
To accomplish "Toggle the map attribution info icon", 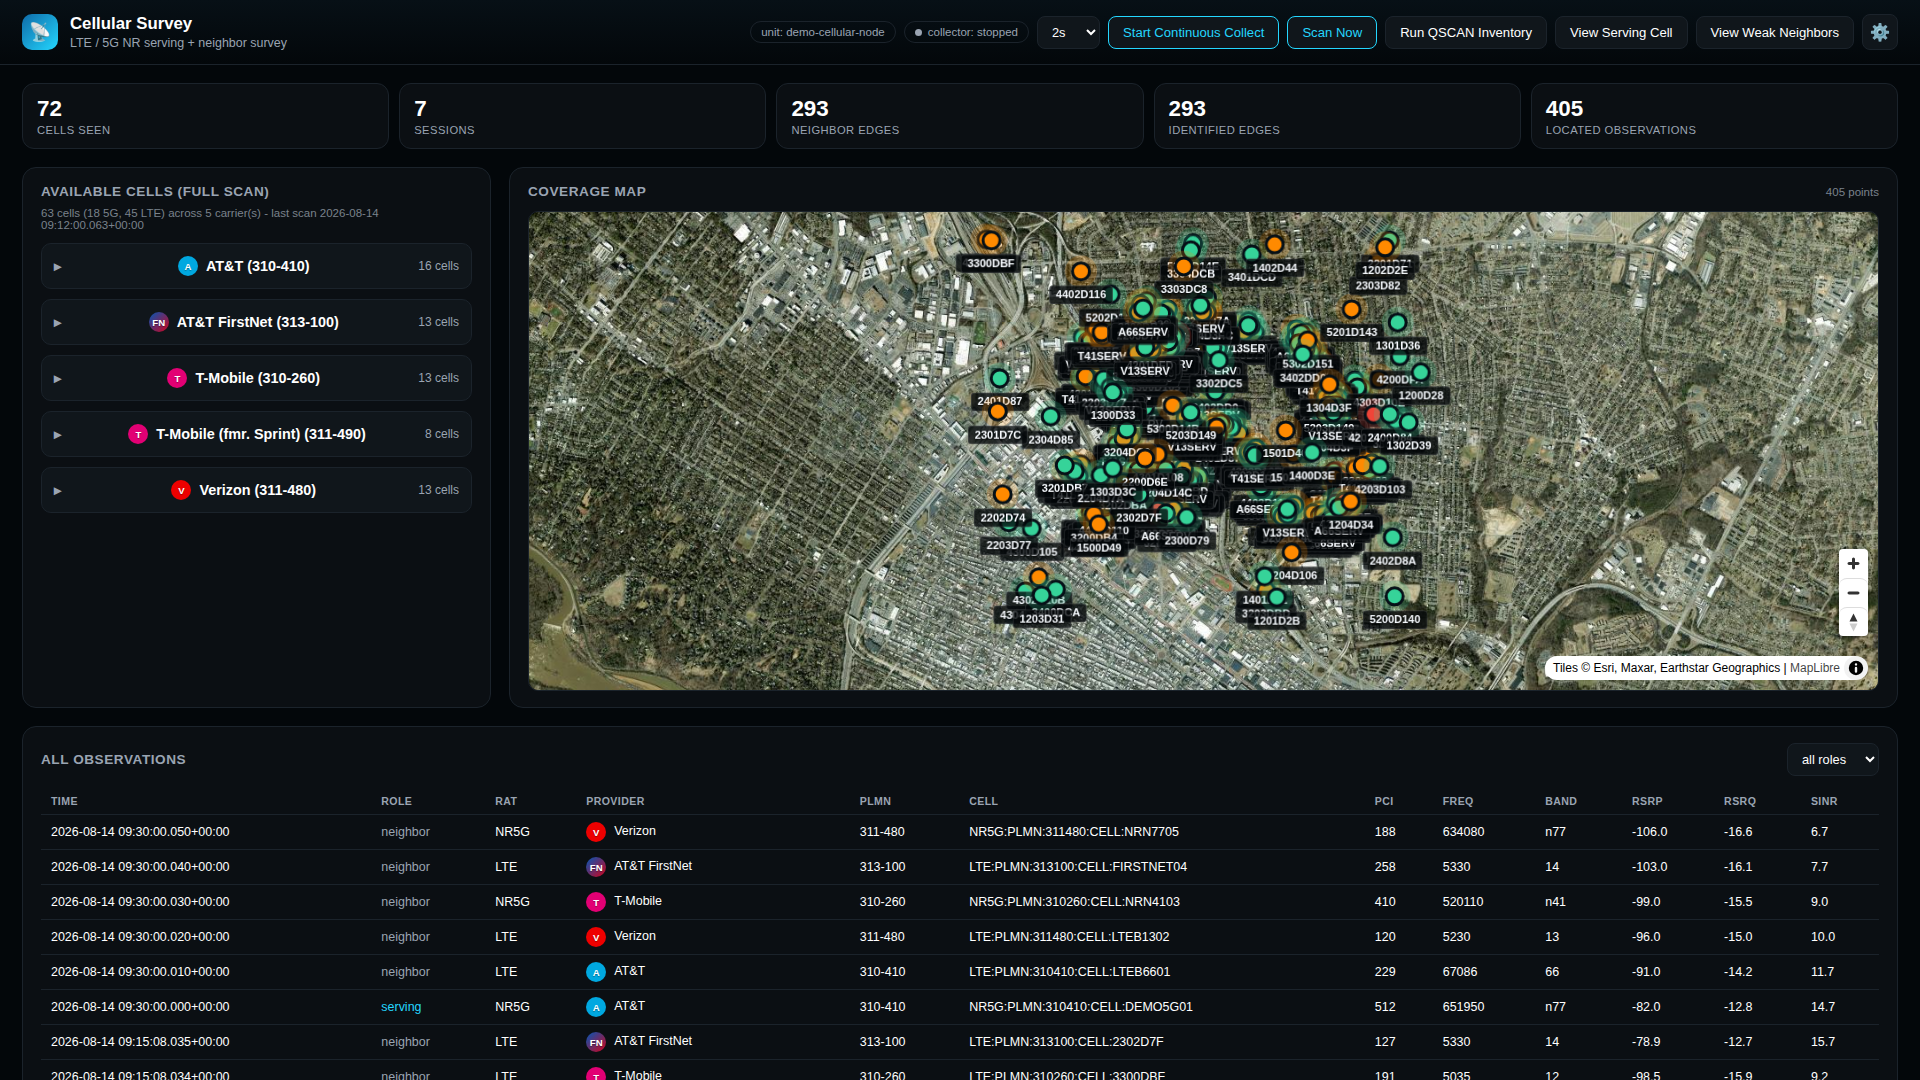I will [x=1856, y=668].
